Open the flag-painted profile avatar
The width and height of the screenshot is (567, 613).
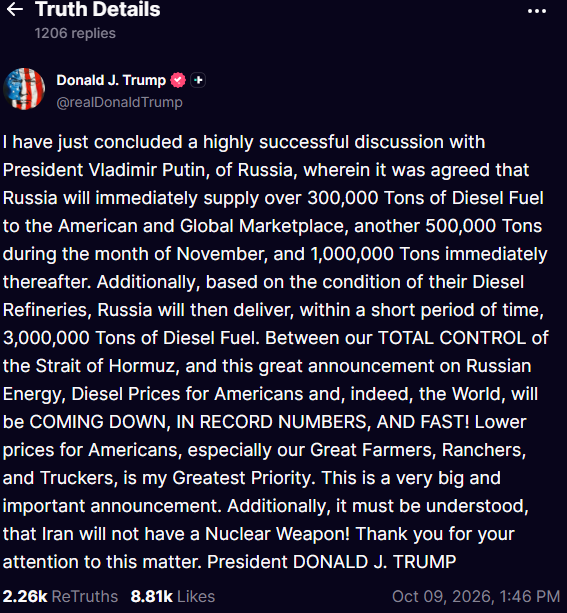pos(24,89)
